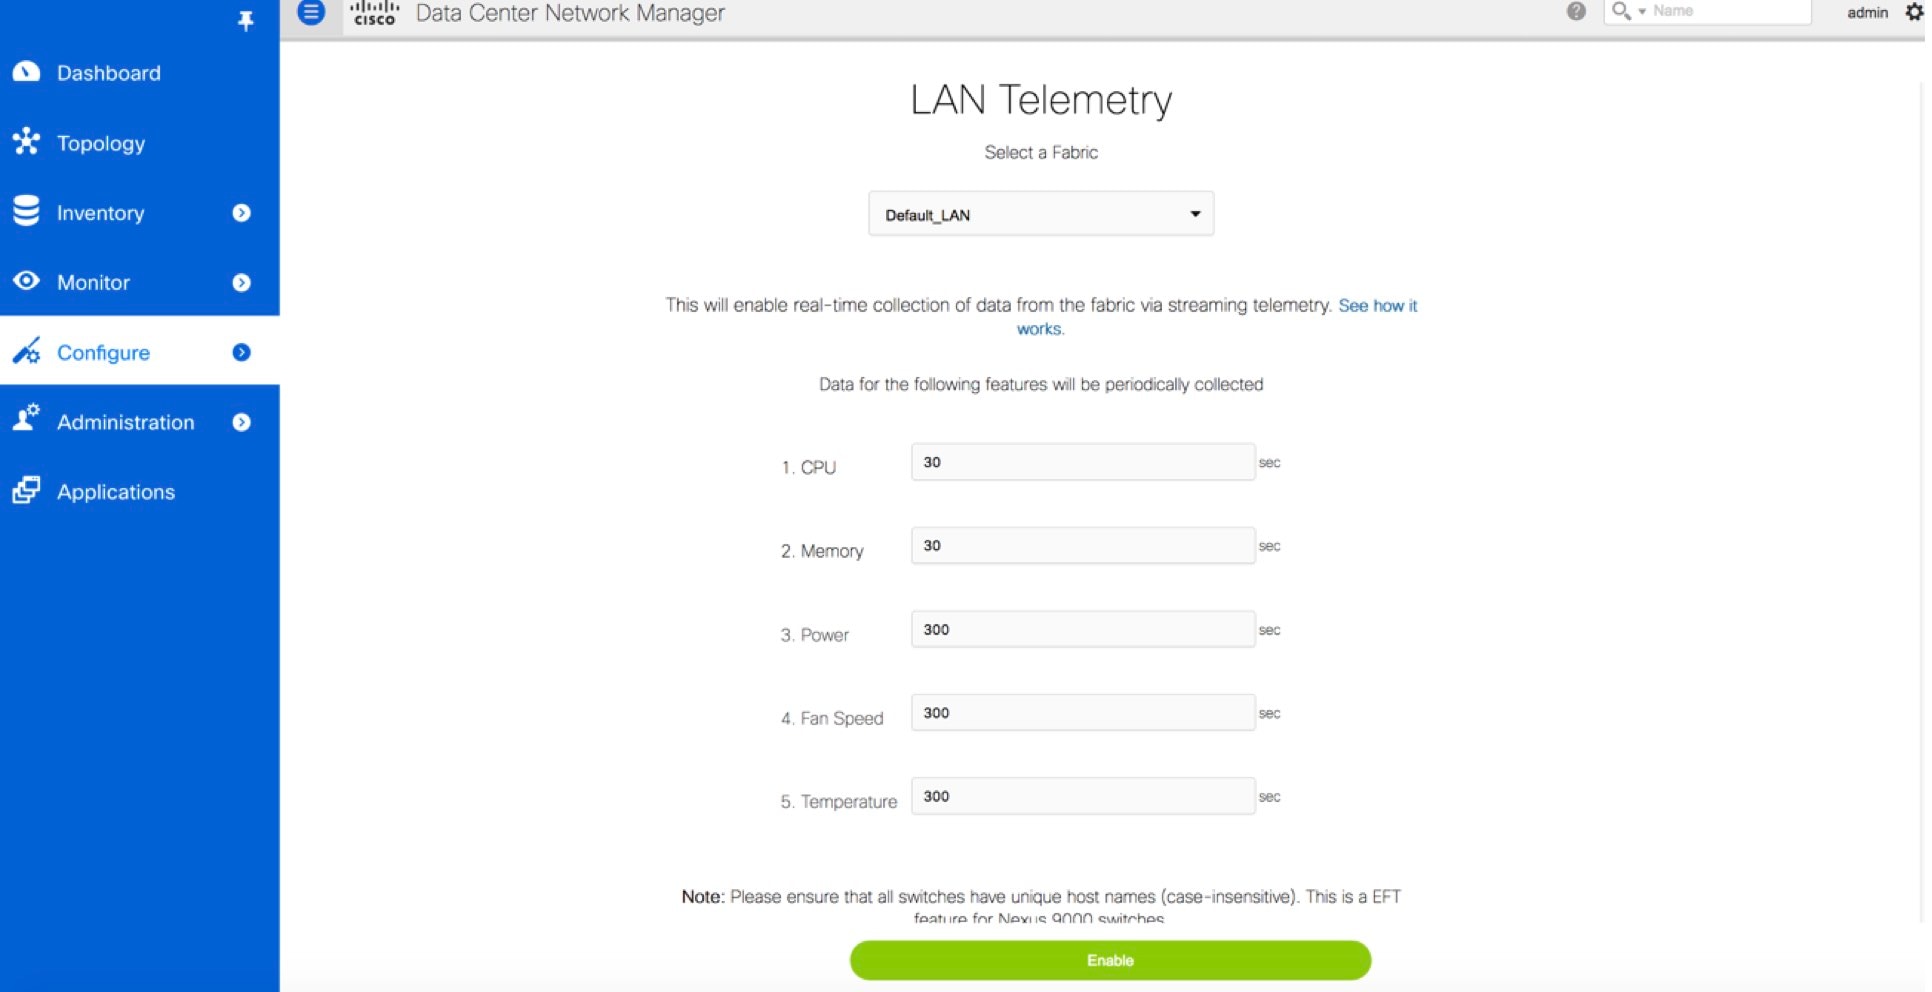The width and height of the screenshot is (1932, 992).
Task: Click the Name search box
Action: click(x=1729, y=11)
